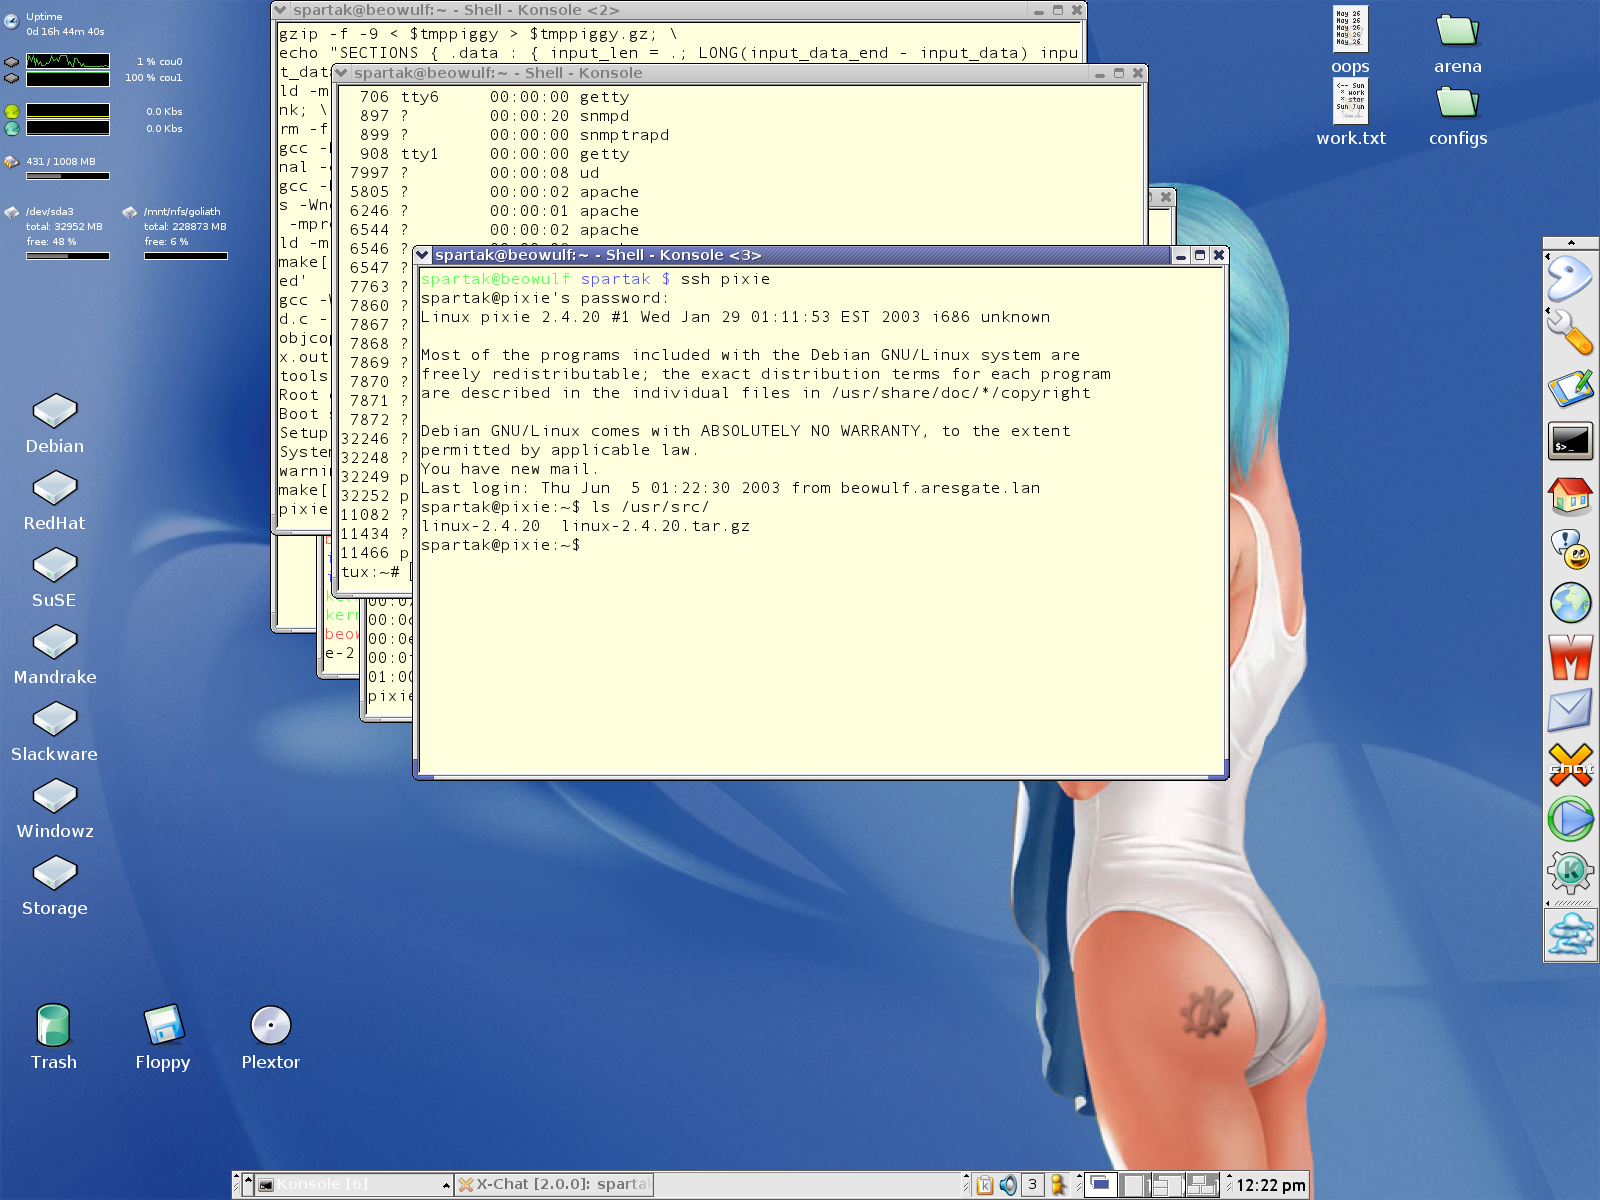
Task: Open the work.txt file
Action: 1350,101
